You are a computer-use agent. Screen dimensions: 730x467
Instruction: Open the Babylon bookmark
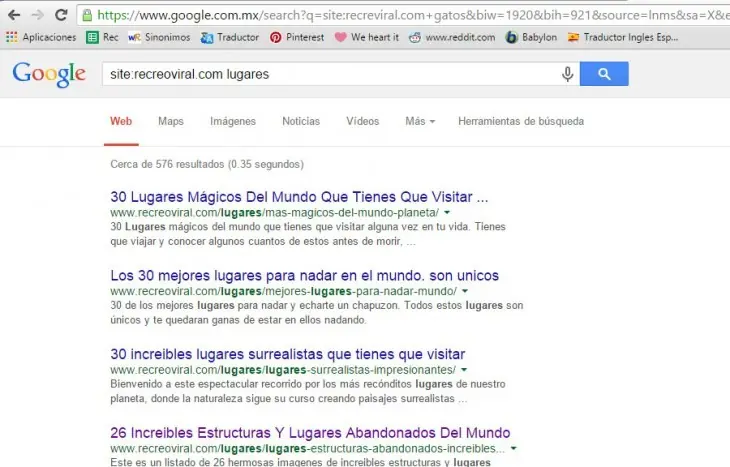531,37
